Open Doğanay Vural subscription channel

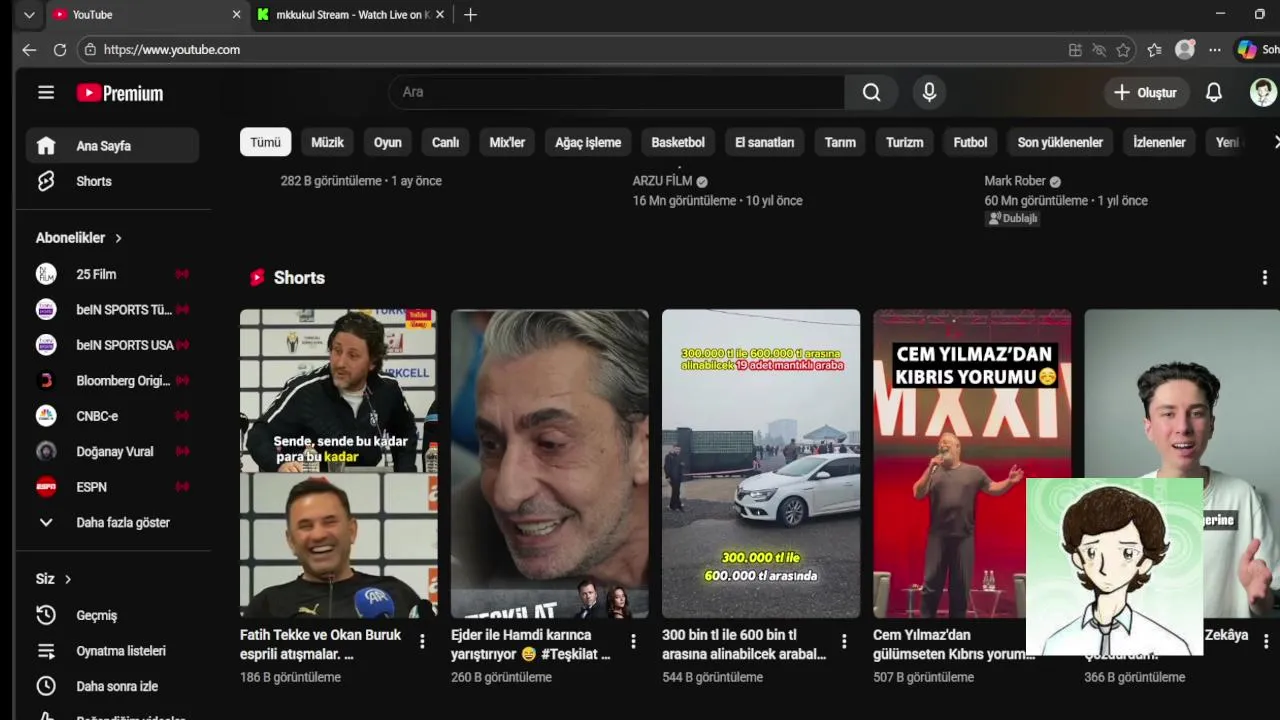(x=113, y=452)
